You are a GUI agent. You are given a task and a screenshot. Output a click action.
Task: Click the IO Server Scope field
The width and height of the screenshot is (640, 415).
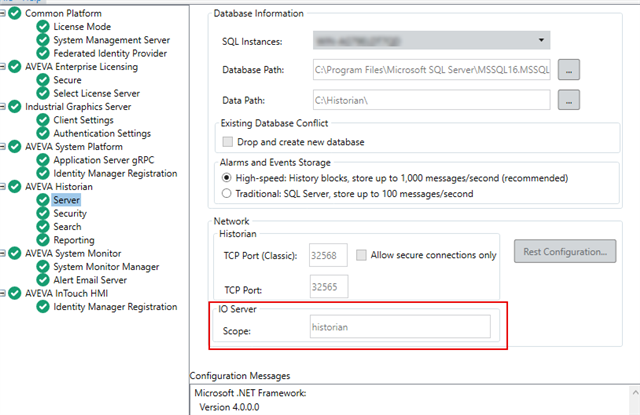tap(400, 326)
